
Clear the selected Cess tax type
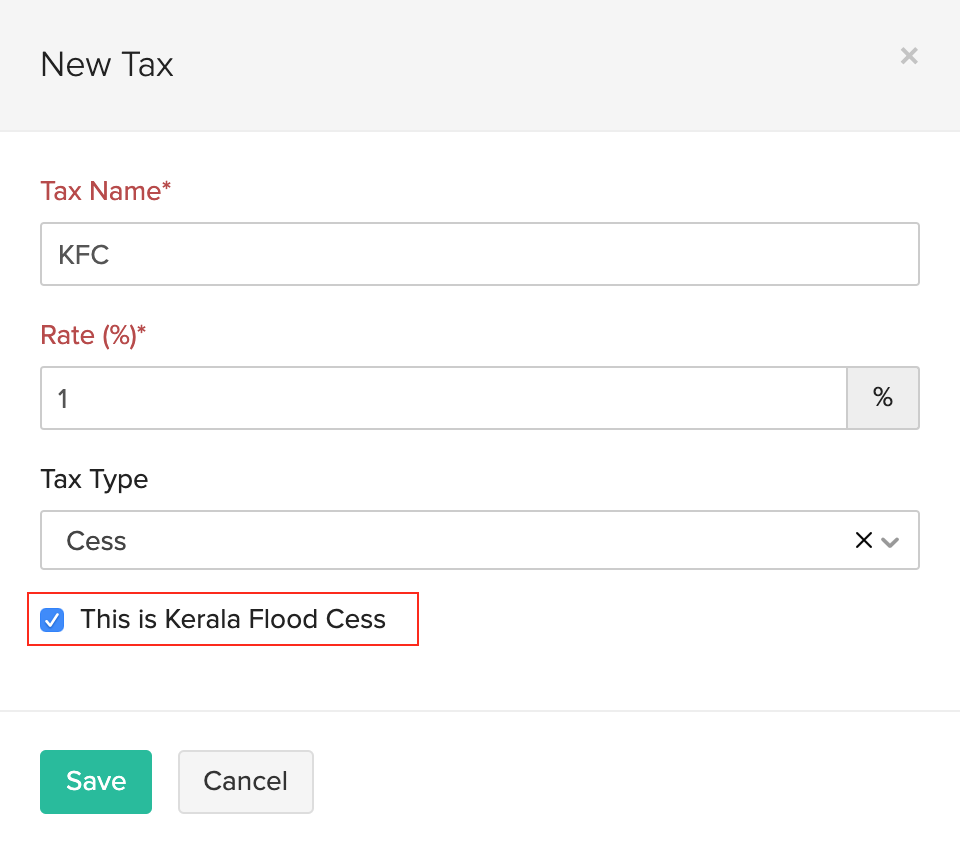tap(864, 541)
